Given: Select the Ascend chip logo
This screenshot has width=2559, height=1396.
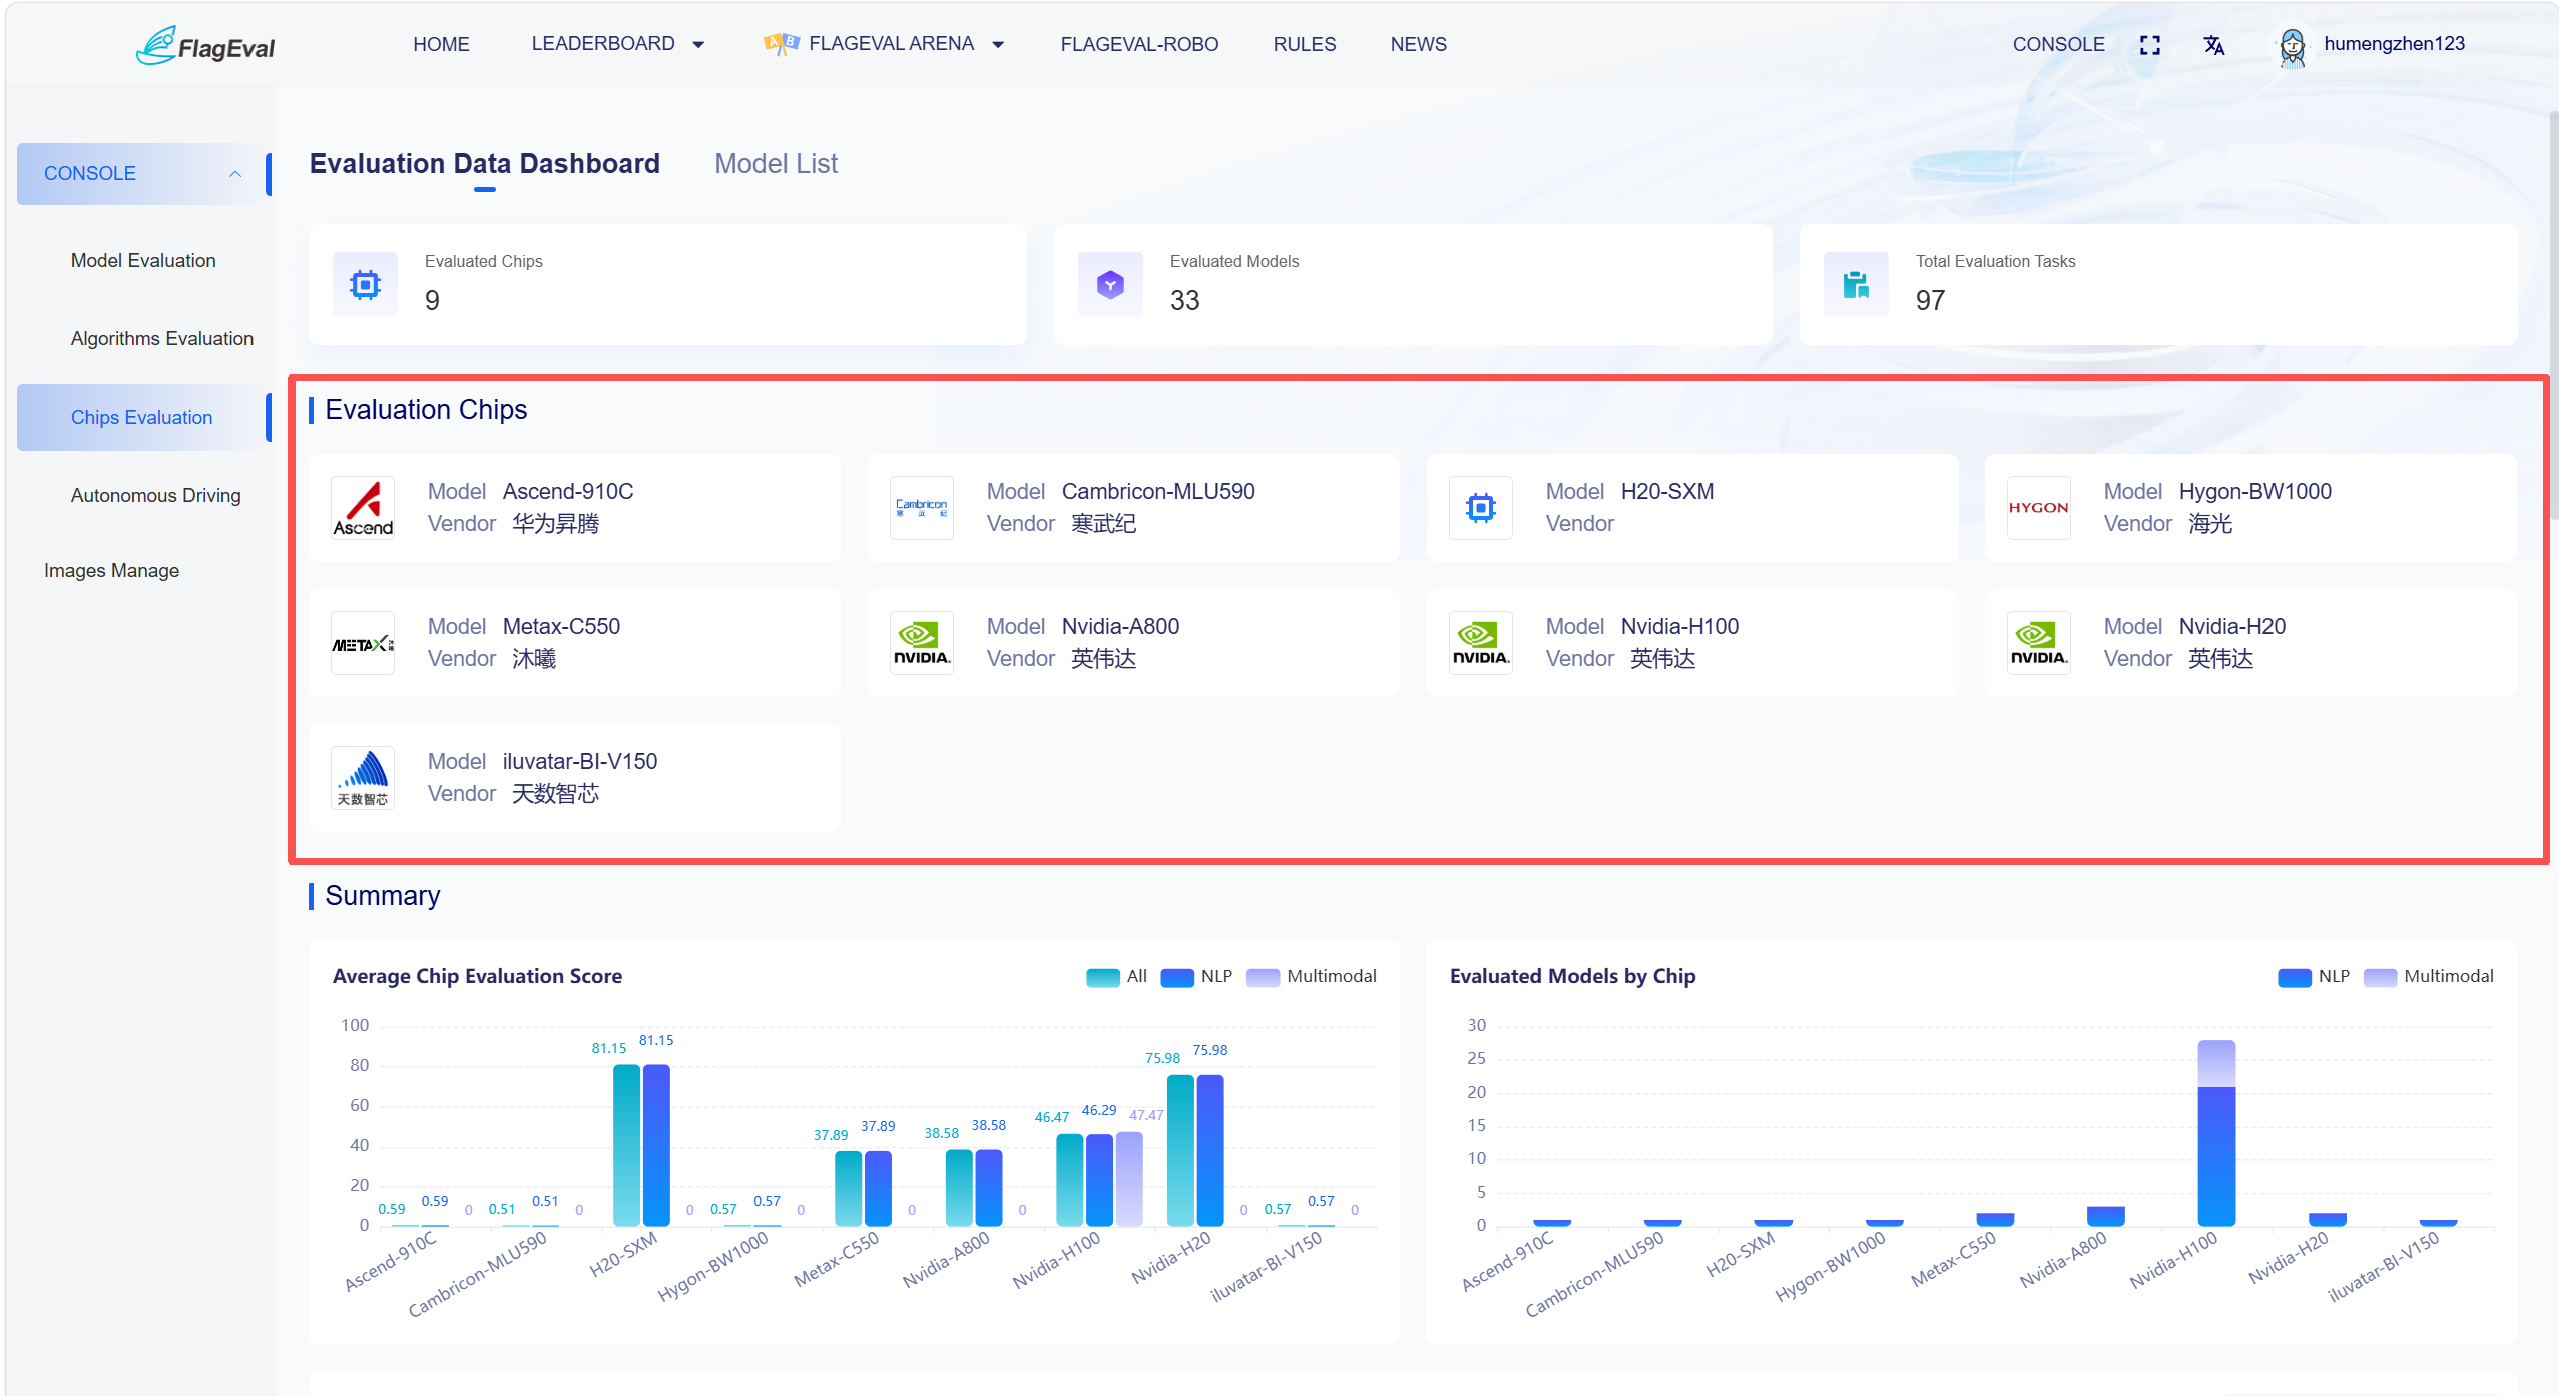Looking at the screenshot, I should [363, 508].
